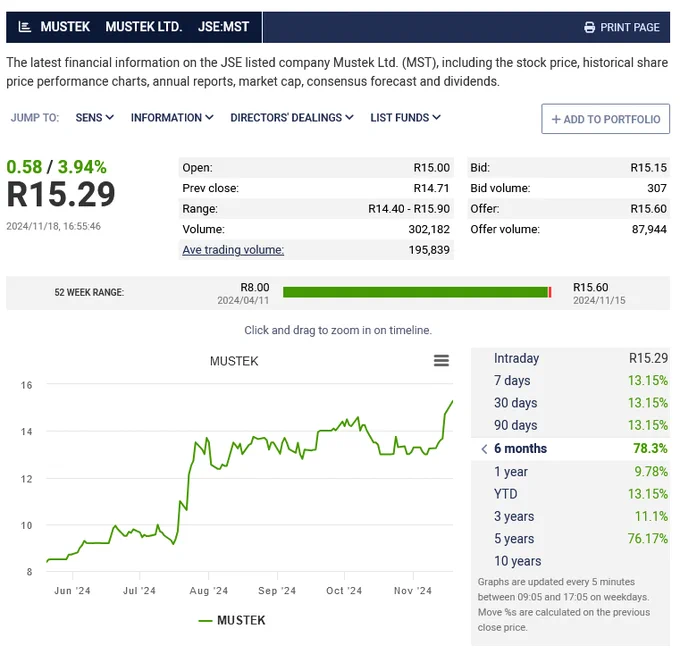Viewport: 680px width, 654px height.
Task: Expand the SENS dropdown
Action: pos(95,118)
